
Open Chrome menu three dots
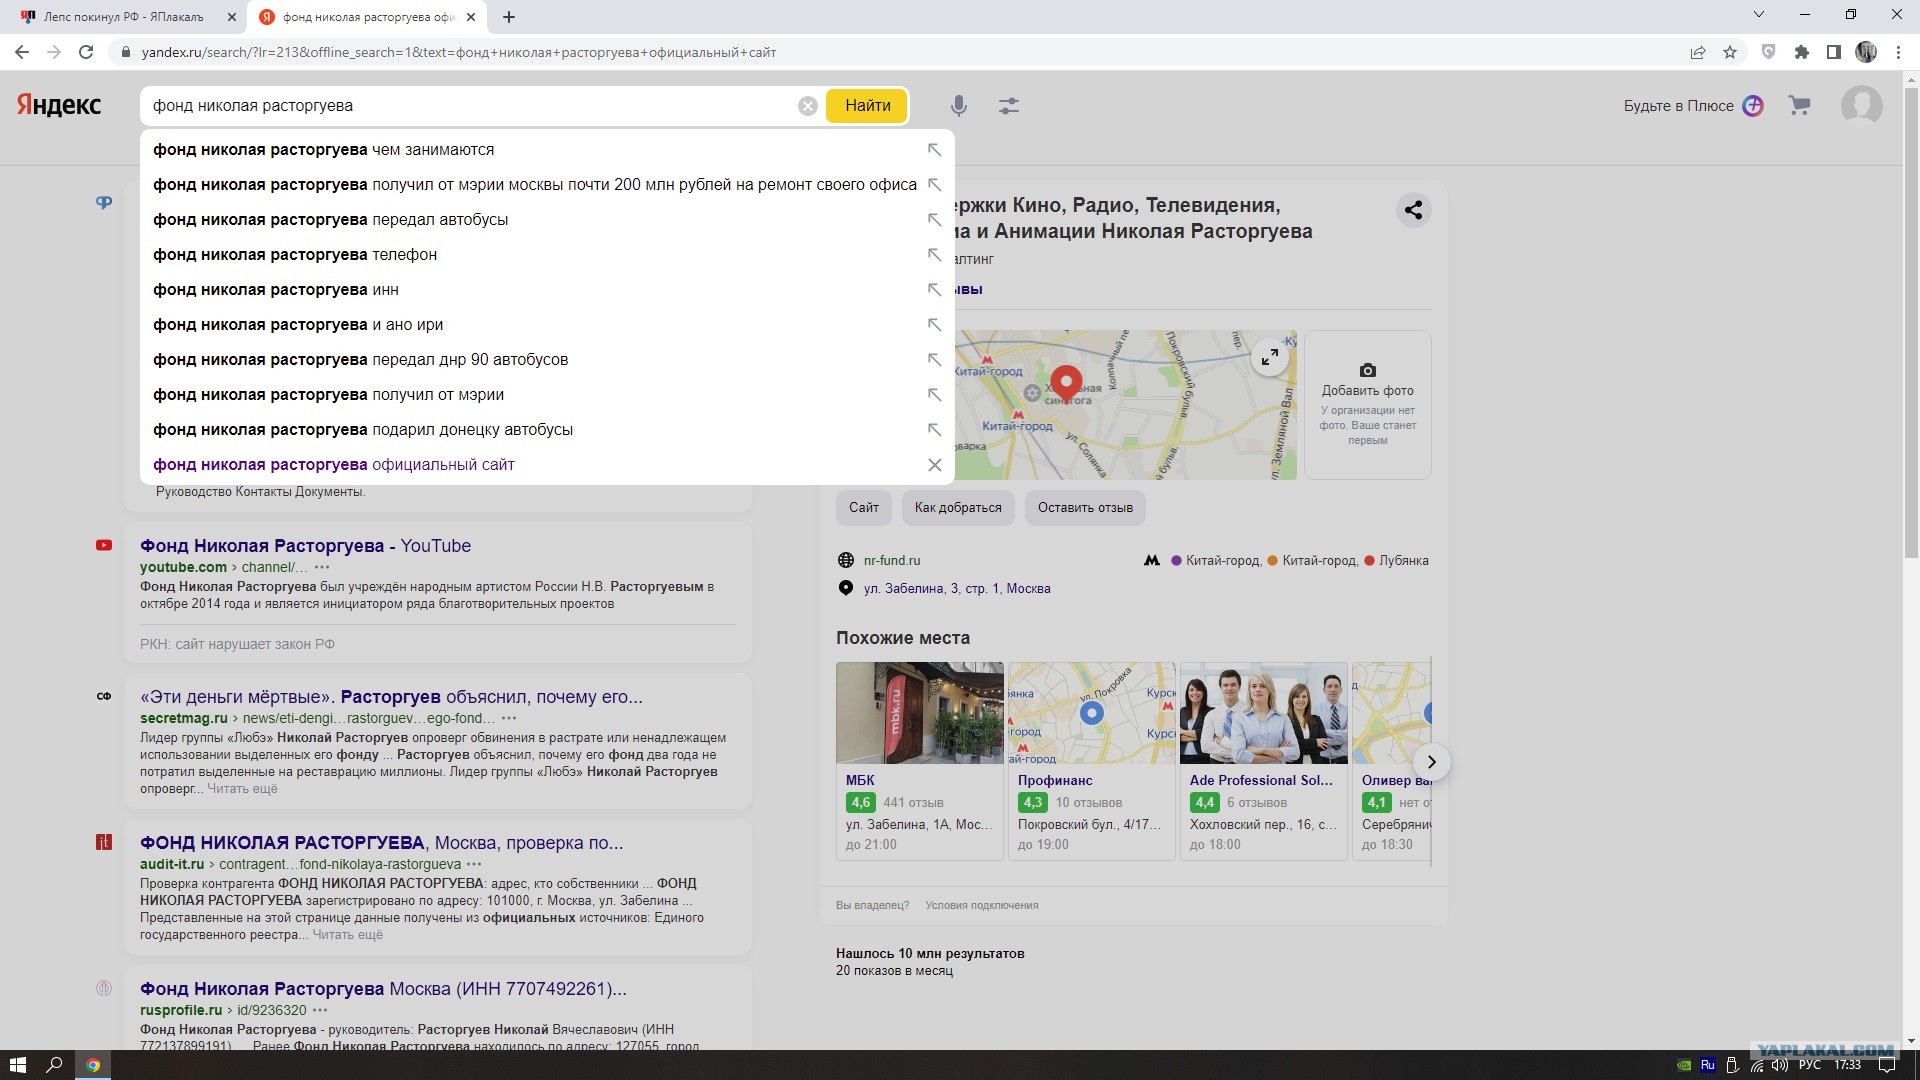coord(1898,52)
